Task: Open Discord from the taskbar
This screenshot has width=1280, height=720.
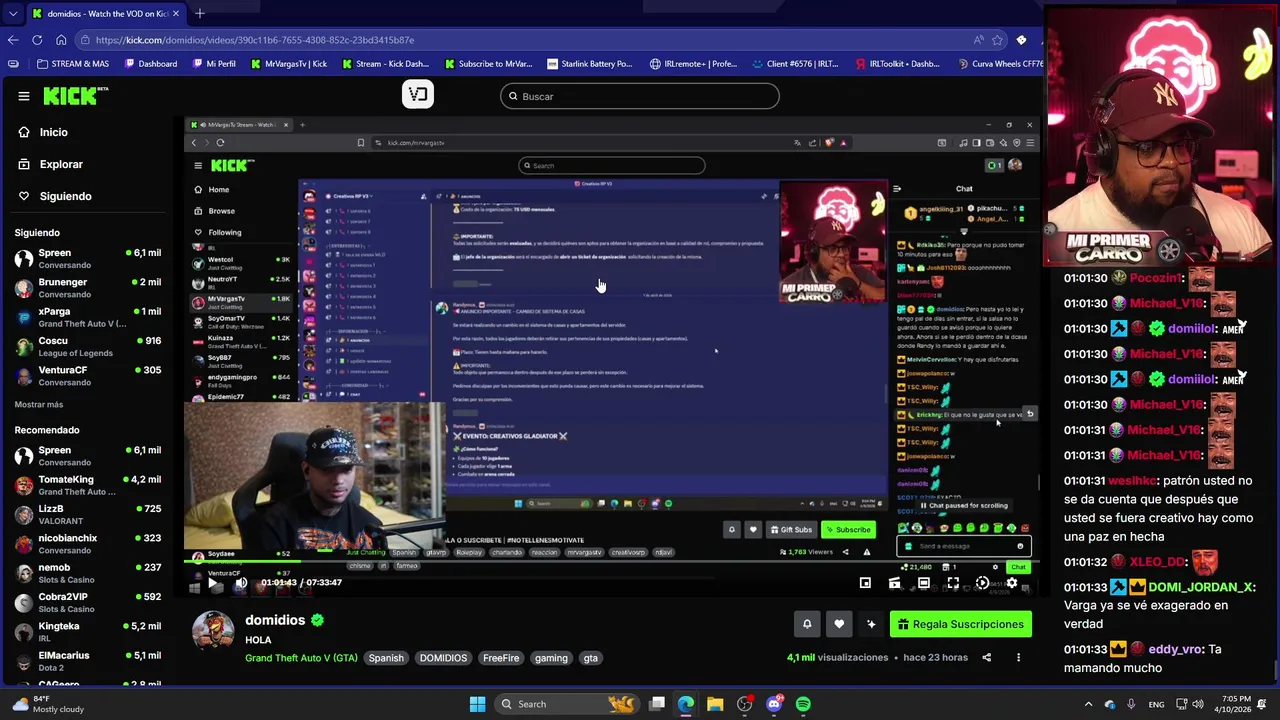Action: pos(774,704)
